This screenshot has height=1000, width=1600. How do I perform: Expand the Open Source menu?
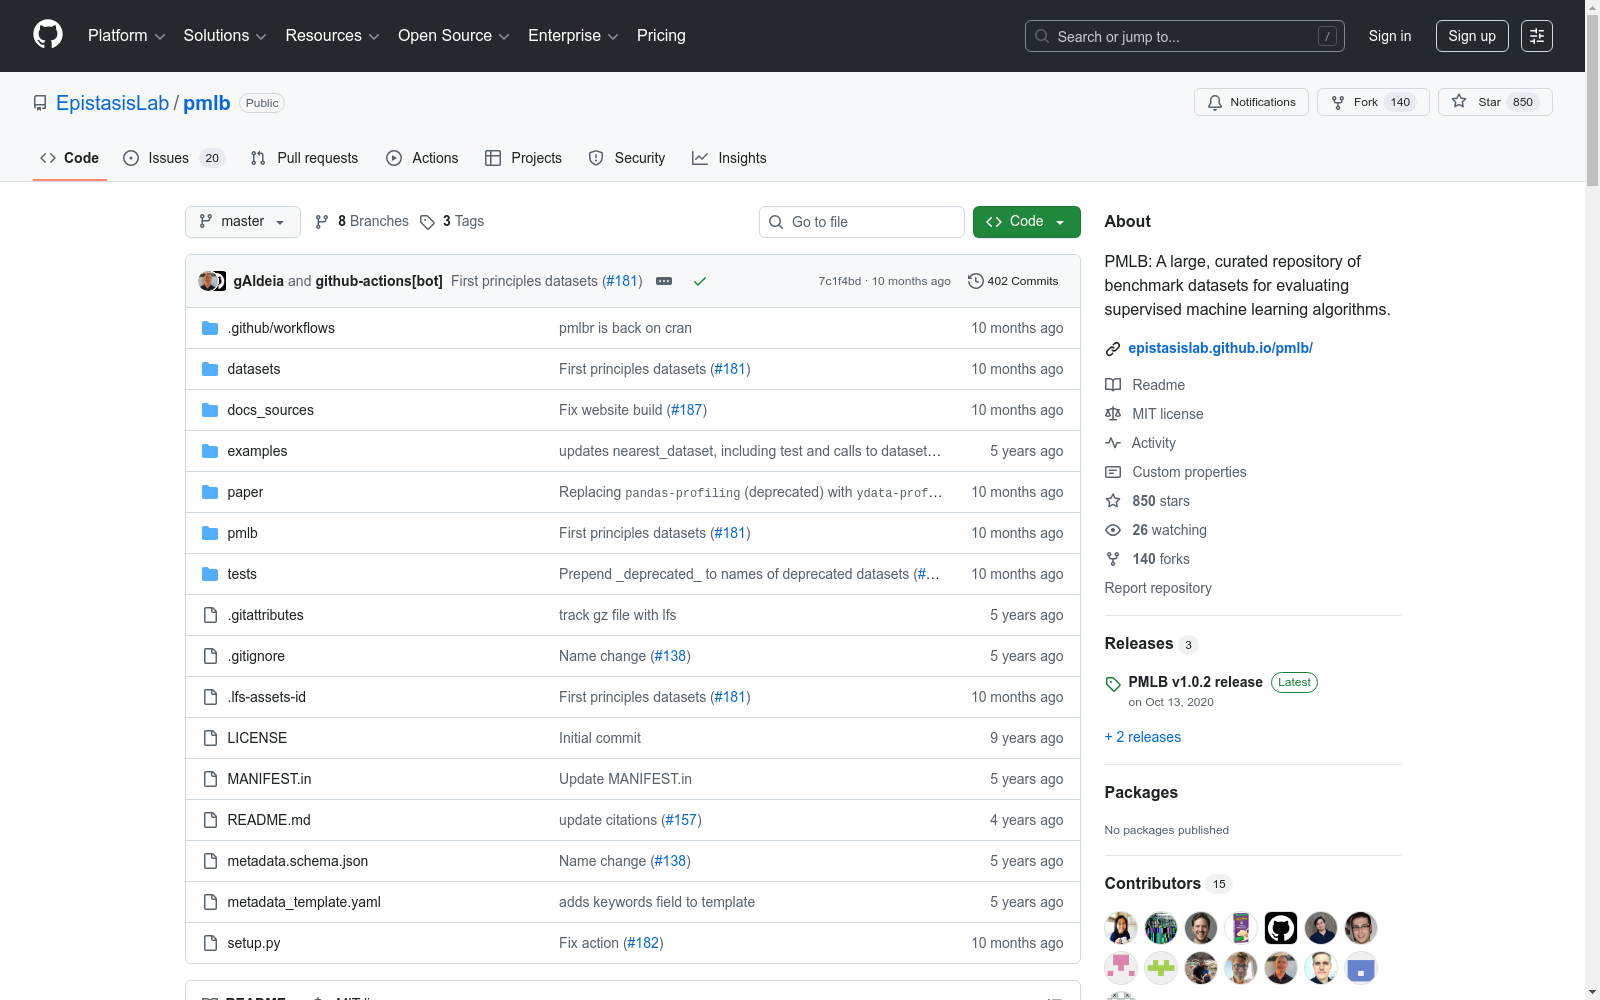point(454,36)
